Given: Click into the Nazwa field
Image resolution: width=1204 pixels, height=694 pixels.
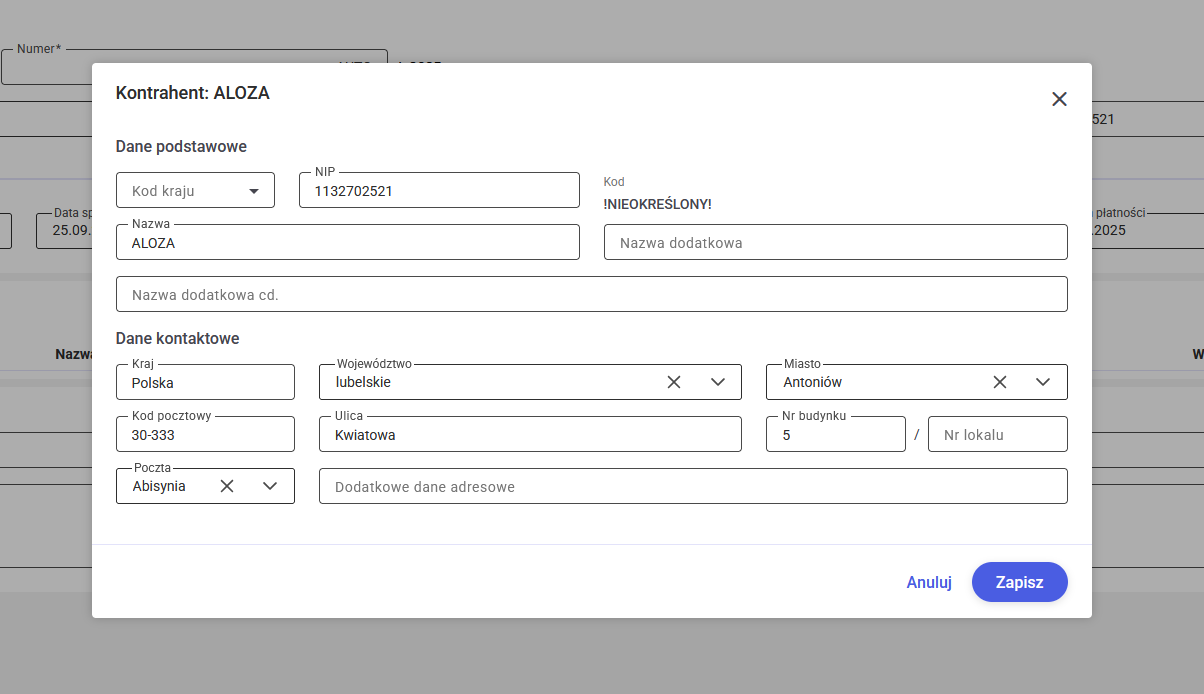Looking at the screenshot, I should (347, 242).
